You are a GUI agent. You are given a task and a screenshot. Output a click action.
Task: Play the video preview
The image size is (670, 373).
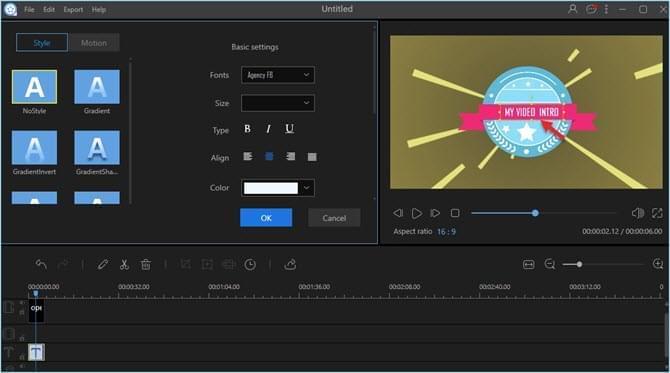(417, 213)
